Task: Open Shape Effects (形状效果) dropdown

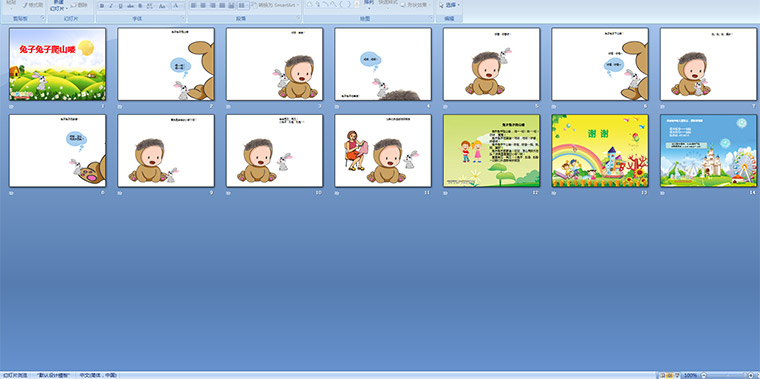Action: pyautogui.click(x=417, y=5)
